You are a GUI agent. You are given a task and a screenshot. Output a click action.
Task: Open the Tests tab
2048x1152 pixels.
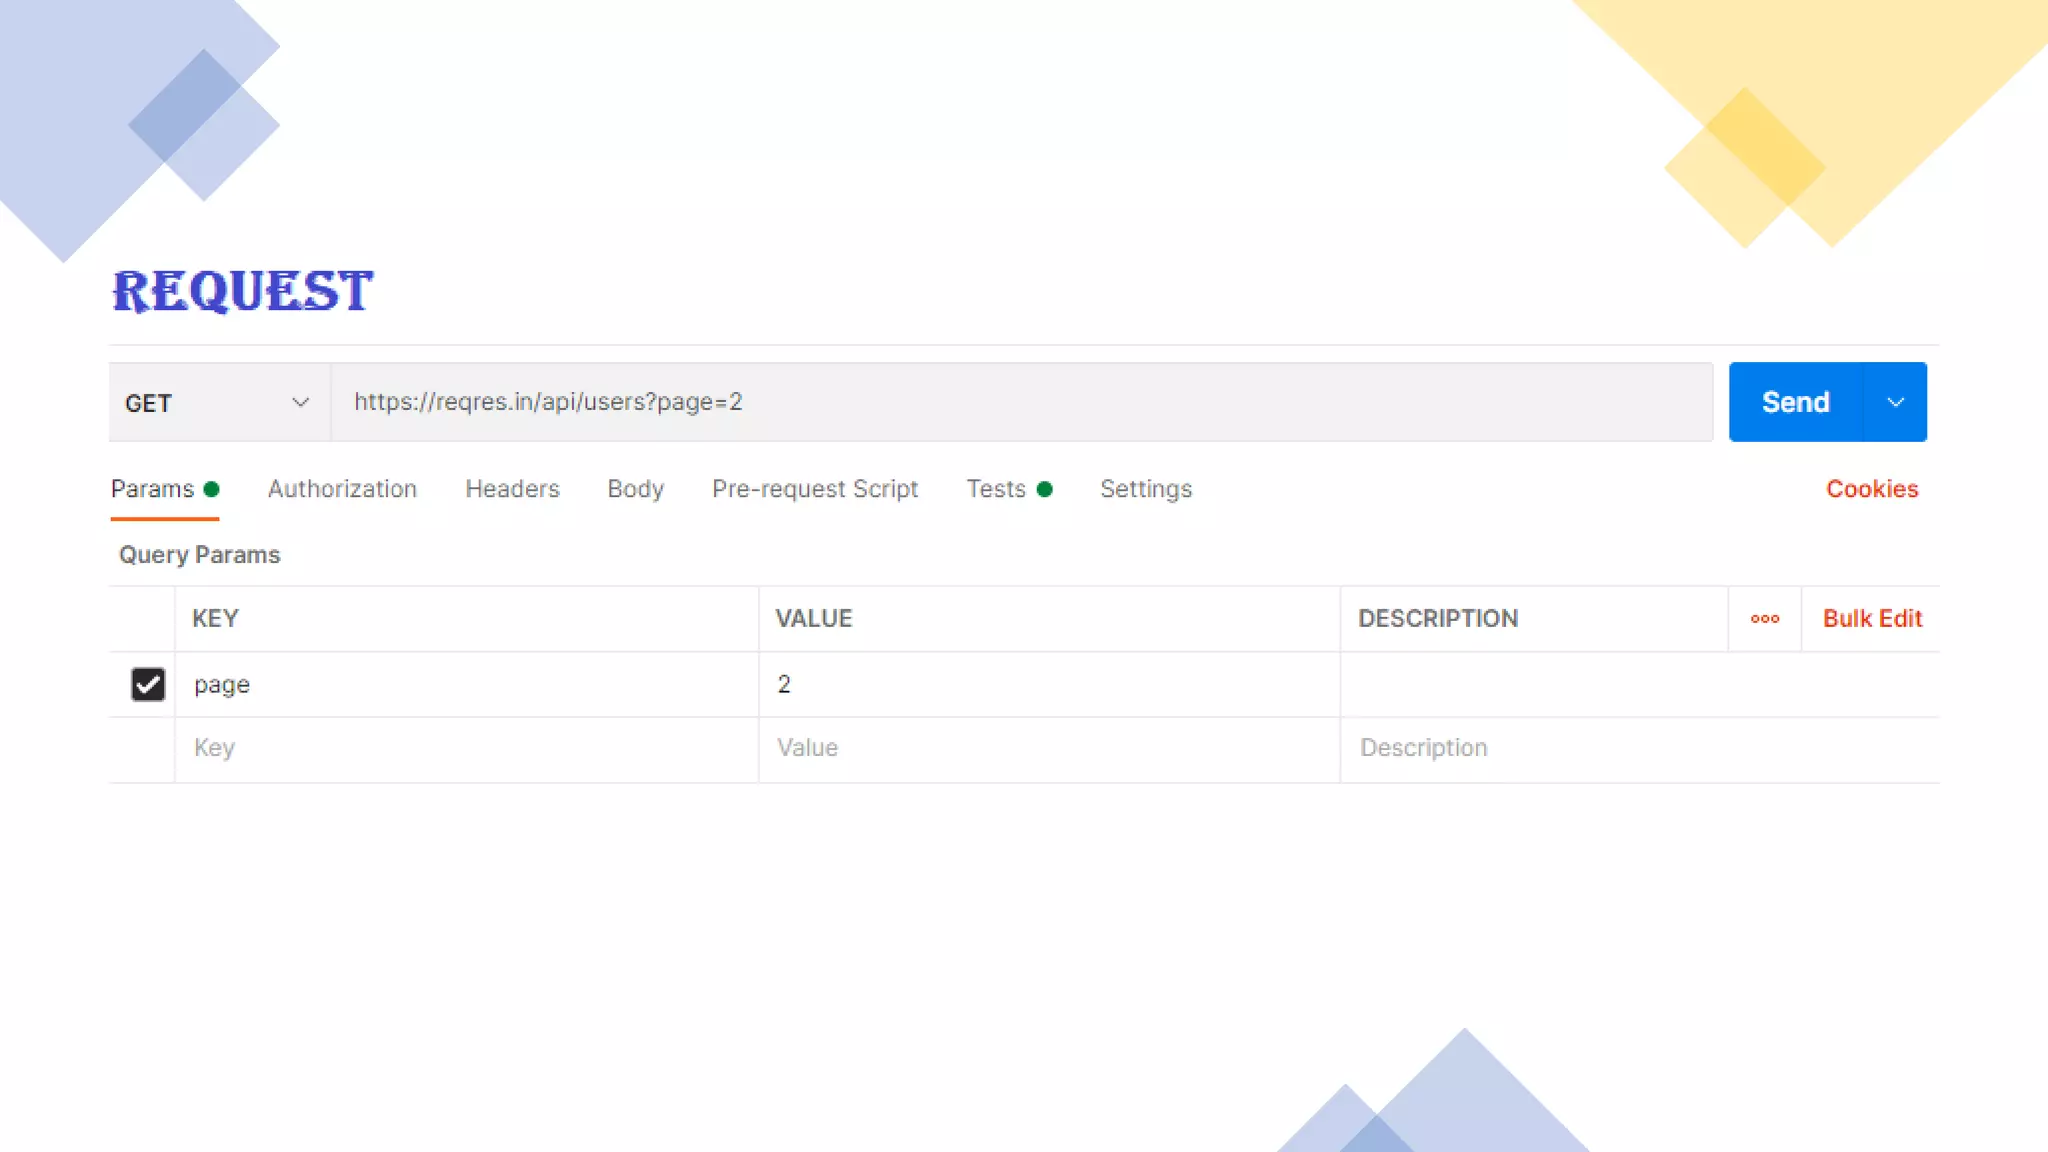996,489
